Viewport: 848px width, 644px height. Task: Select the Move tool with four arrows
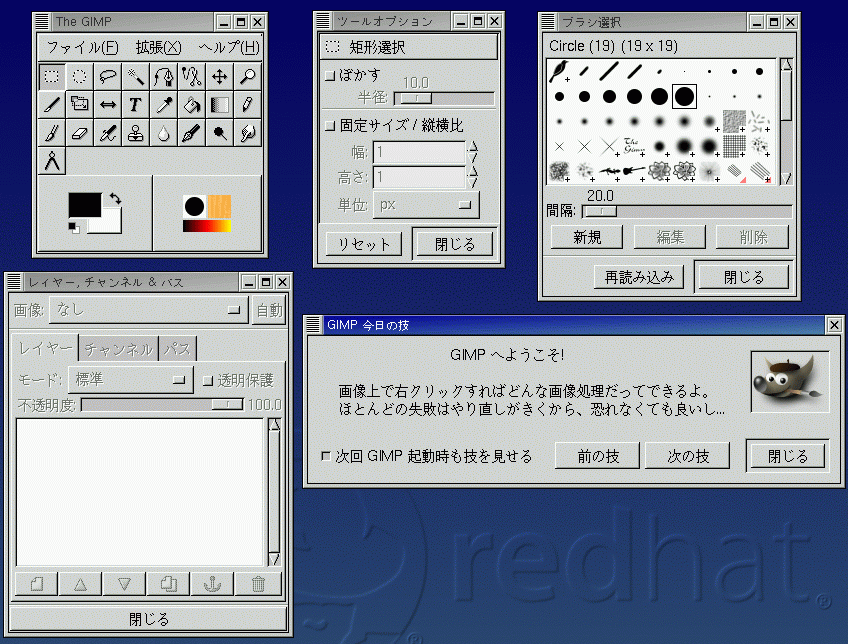coord(220,76)
